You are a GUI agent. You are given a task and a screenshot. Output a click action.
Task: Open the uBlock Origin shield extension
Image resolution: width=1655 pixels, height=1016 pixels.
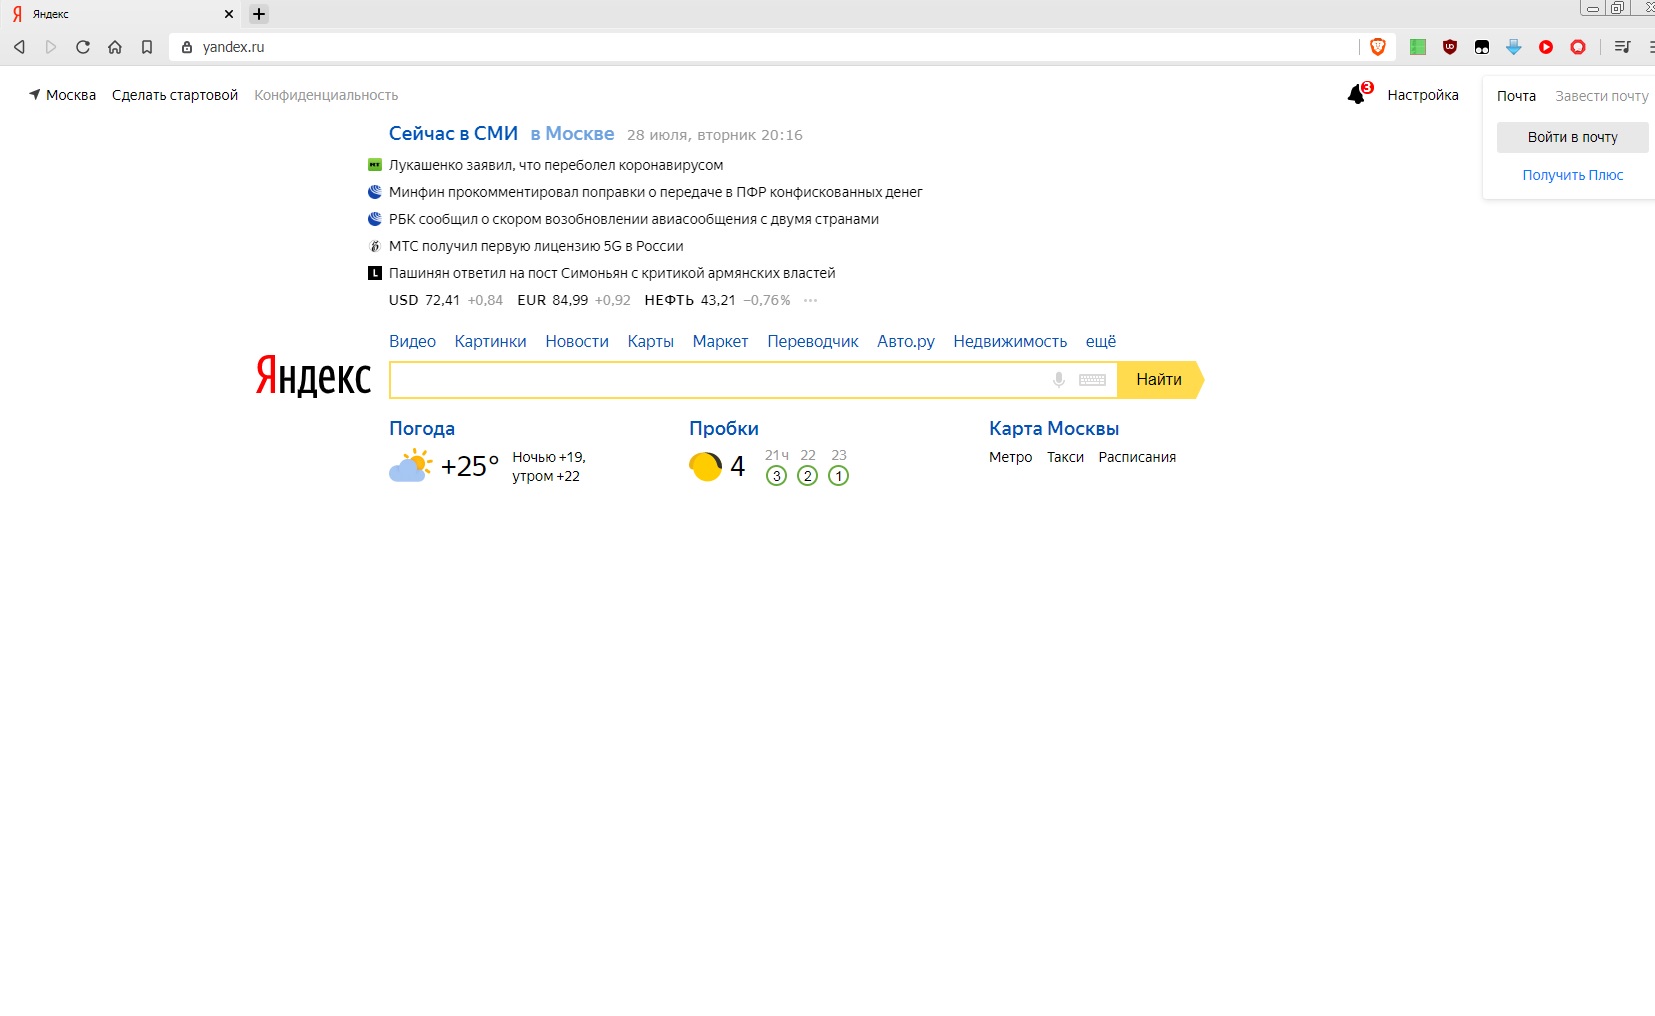pyautogui.click(x=1450, y=47)
